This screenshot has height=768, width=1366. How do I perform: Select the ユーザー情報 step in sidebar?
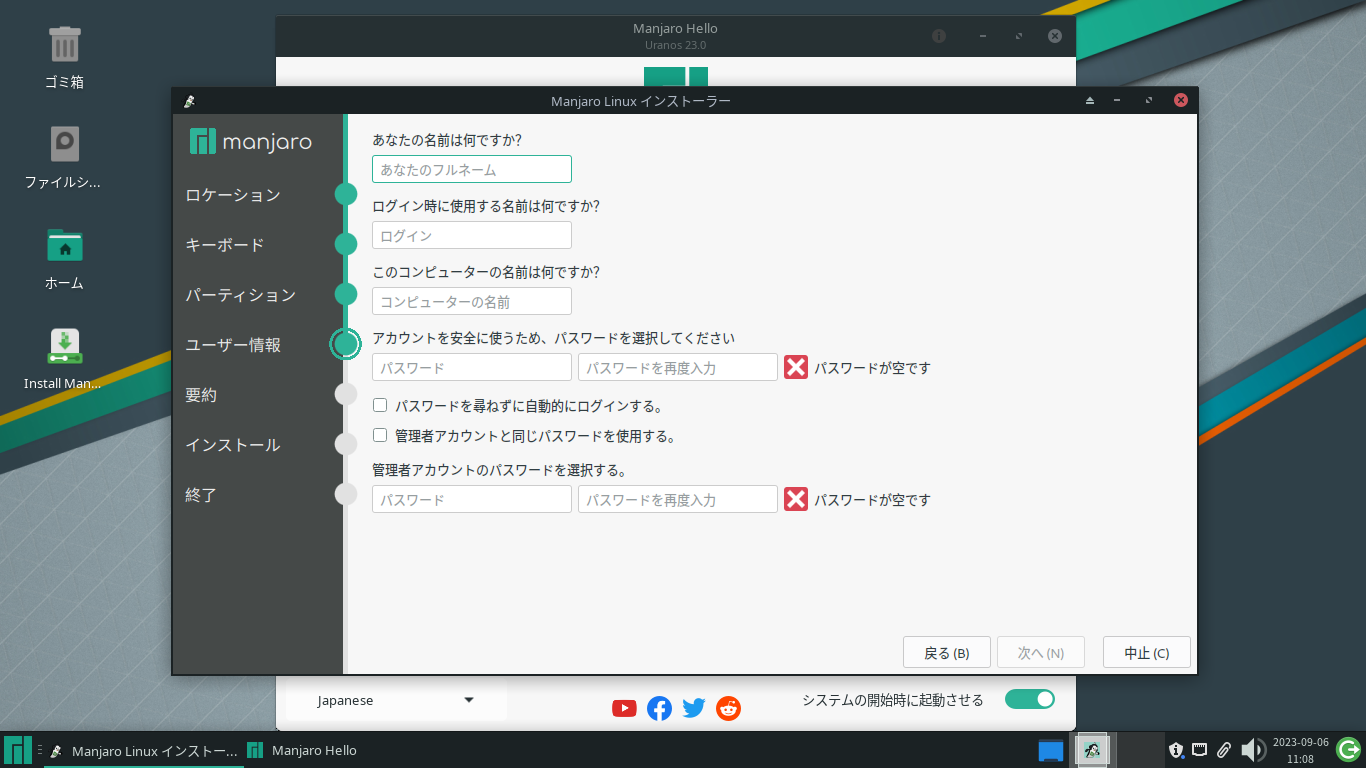(233, 345)
